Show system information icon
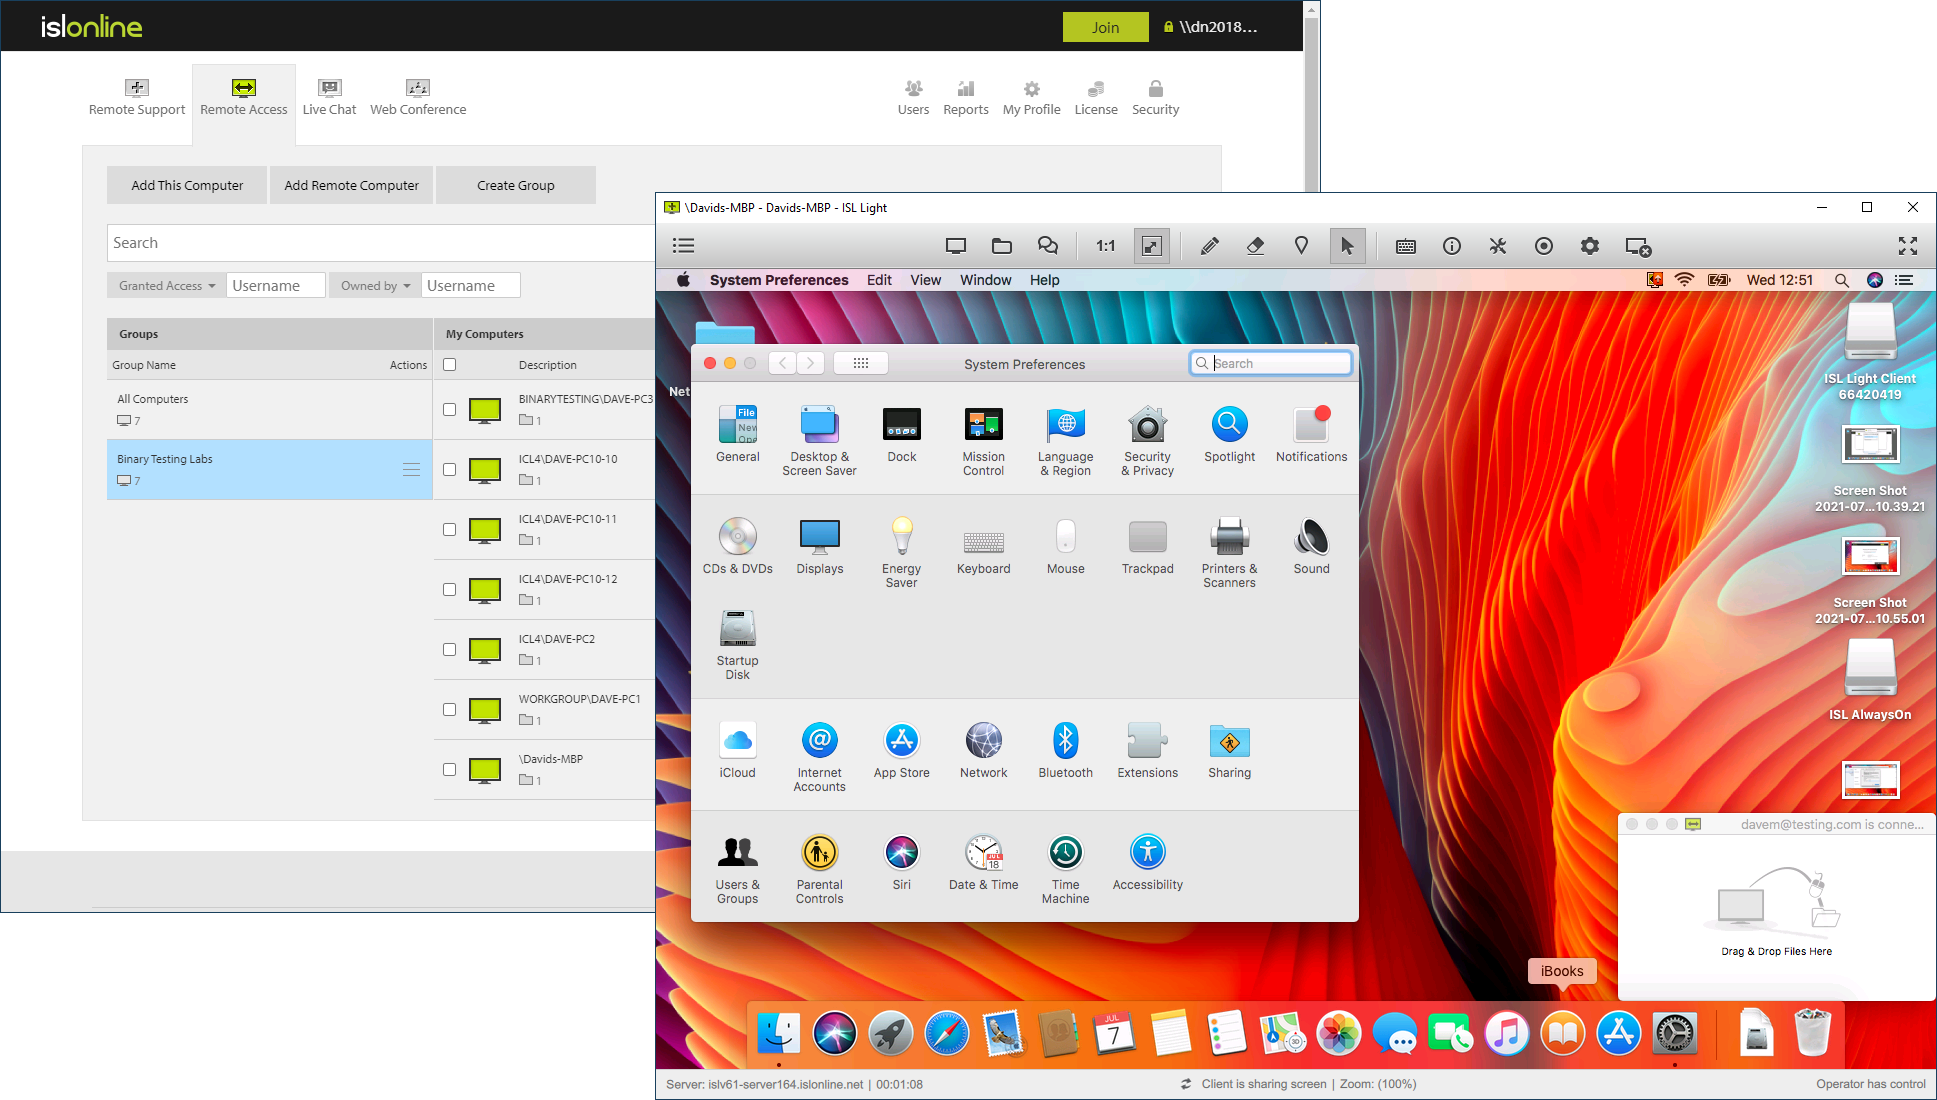The image size is (1937, 1100). click(x=1452, y=246)
